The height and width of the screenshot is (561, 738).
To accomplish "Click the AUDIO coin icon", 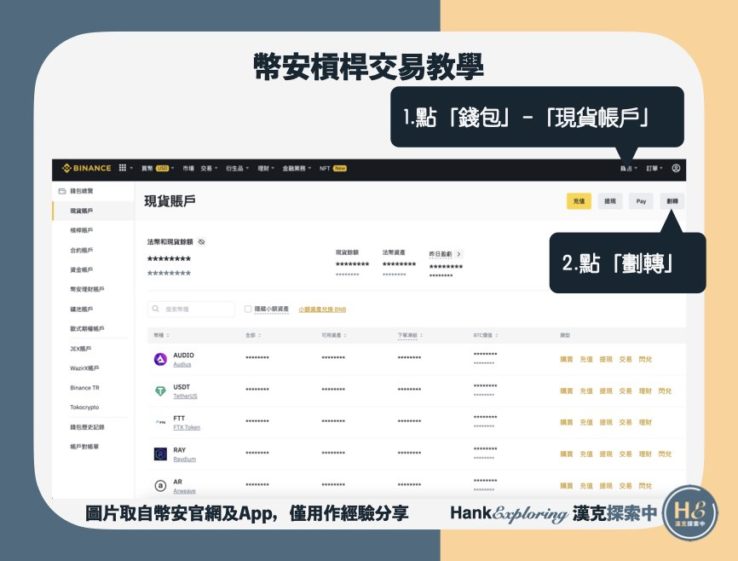I will pos(160,360).
